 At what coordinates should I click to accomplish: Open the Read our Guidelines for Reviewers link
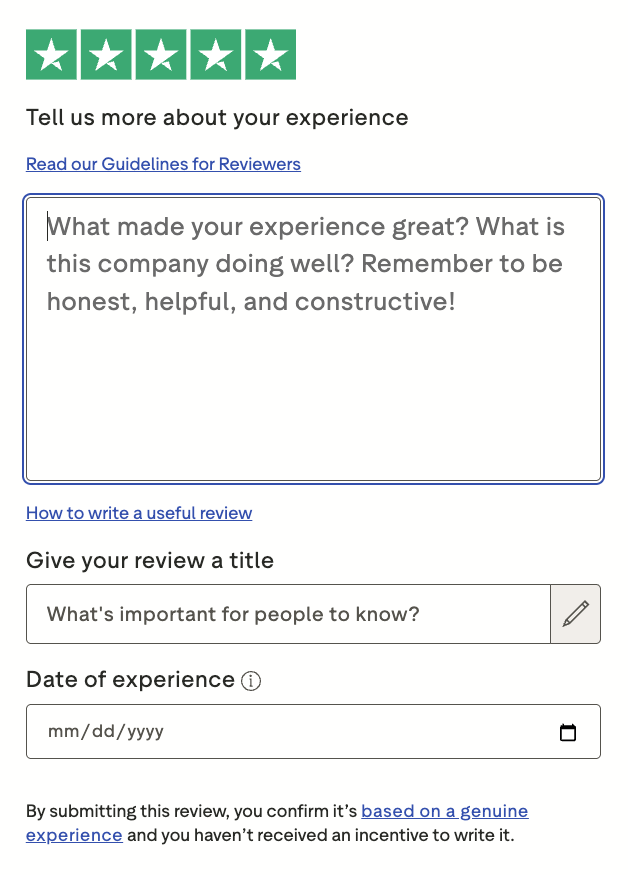click(x=163, y=164)
